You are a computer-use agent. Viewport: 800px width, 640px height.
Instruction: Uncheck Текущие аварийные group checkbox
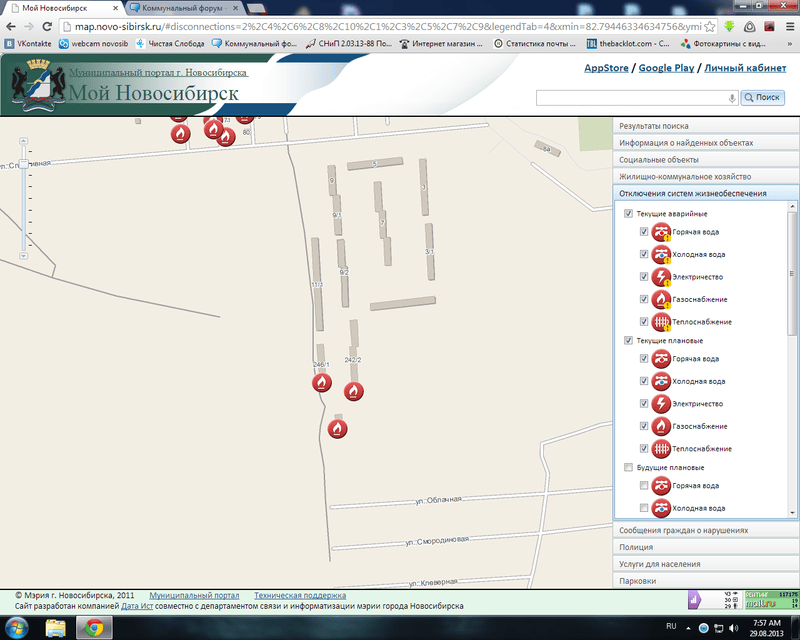click(628, 213)
